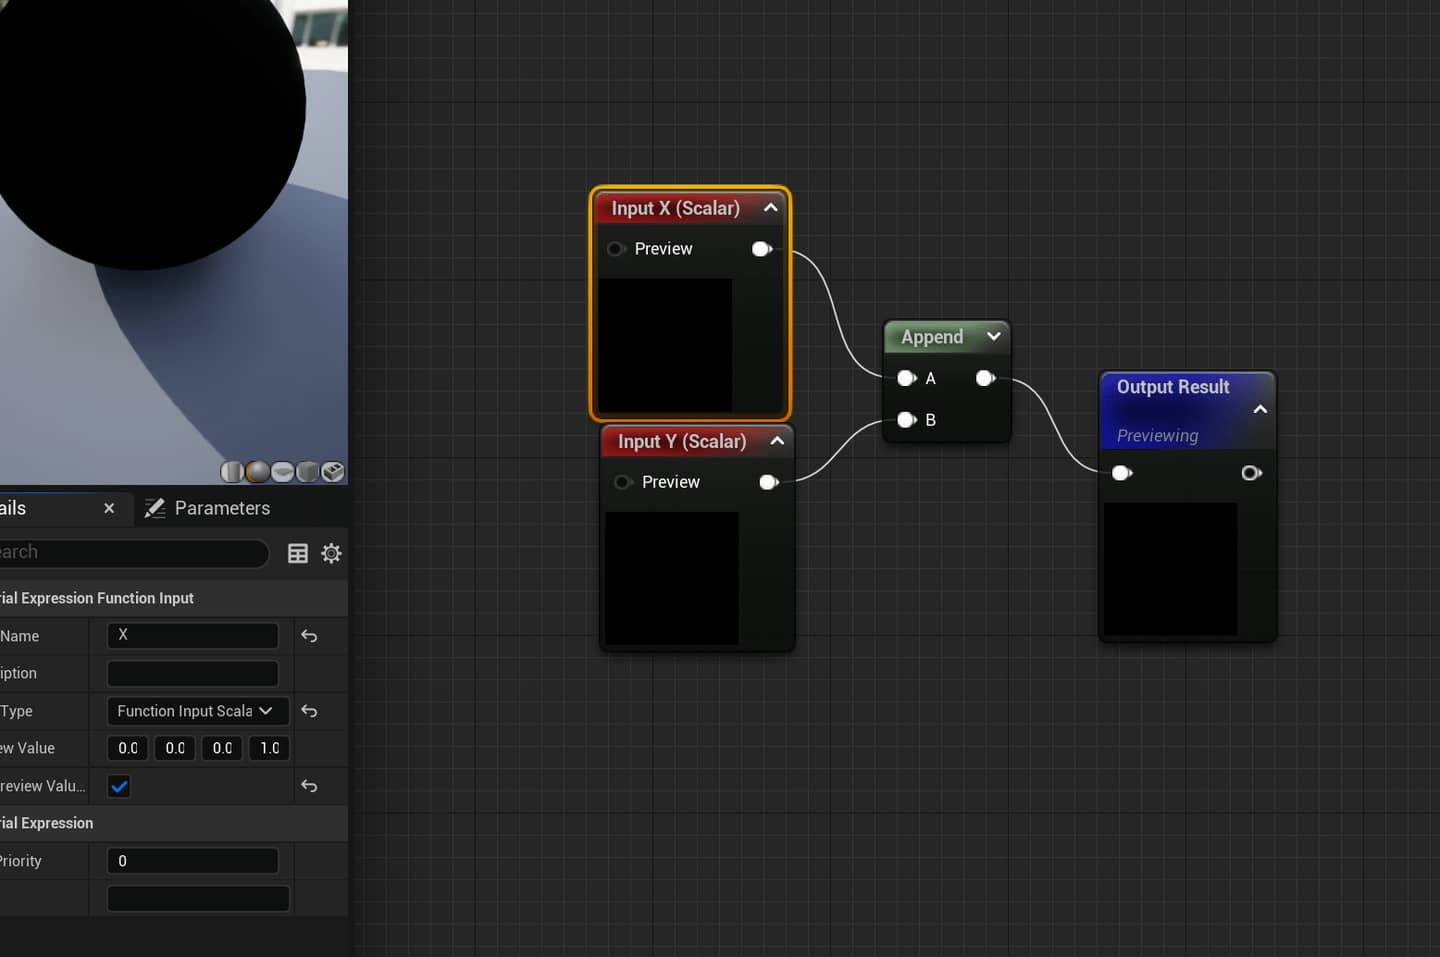Reset Input Type to default
This screenshot has height=957, width=1440.
[309, 711]
